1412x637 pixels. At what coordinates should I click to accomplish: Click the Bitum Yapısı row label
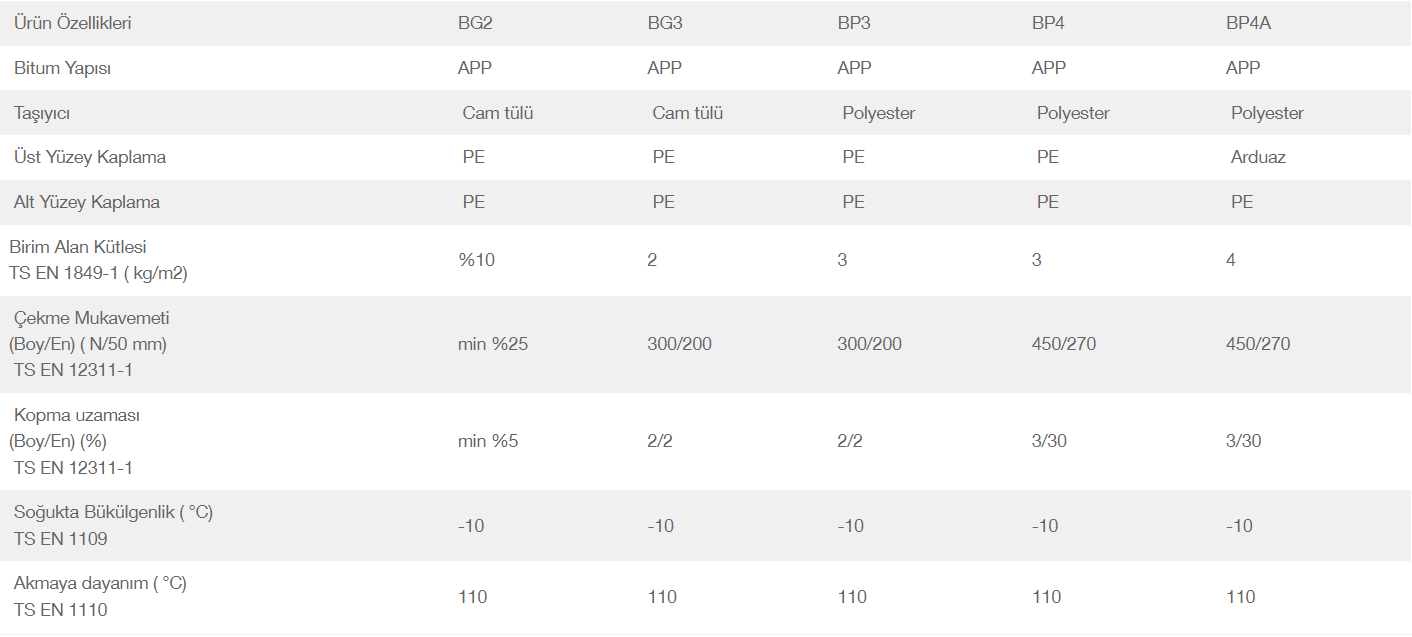(x=62, y=68)
